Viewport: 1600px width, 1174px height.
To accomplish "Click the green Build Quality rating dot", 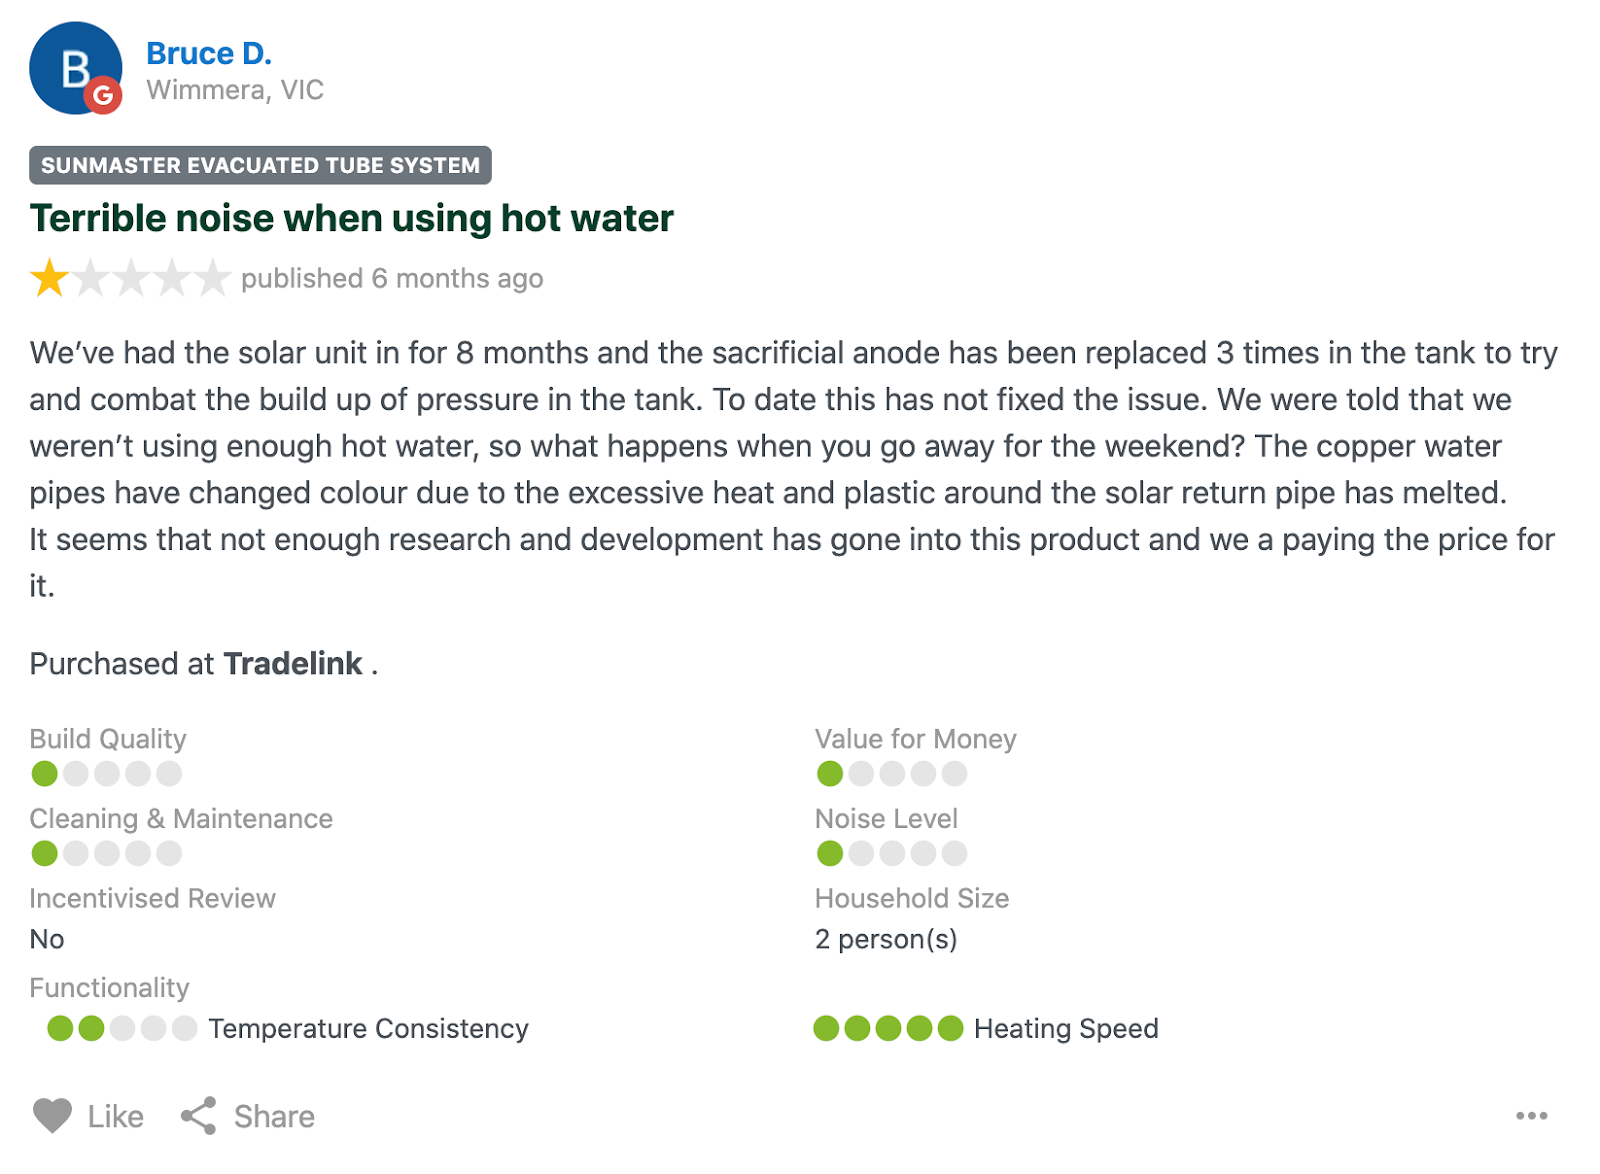I will [44, 773].
